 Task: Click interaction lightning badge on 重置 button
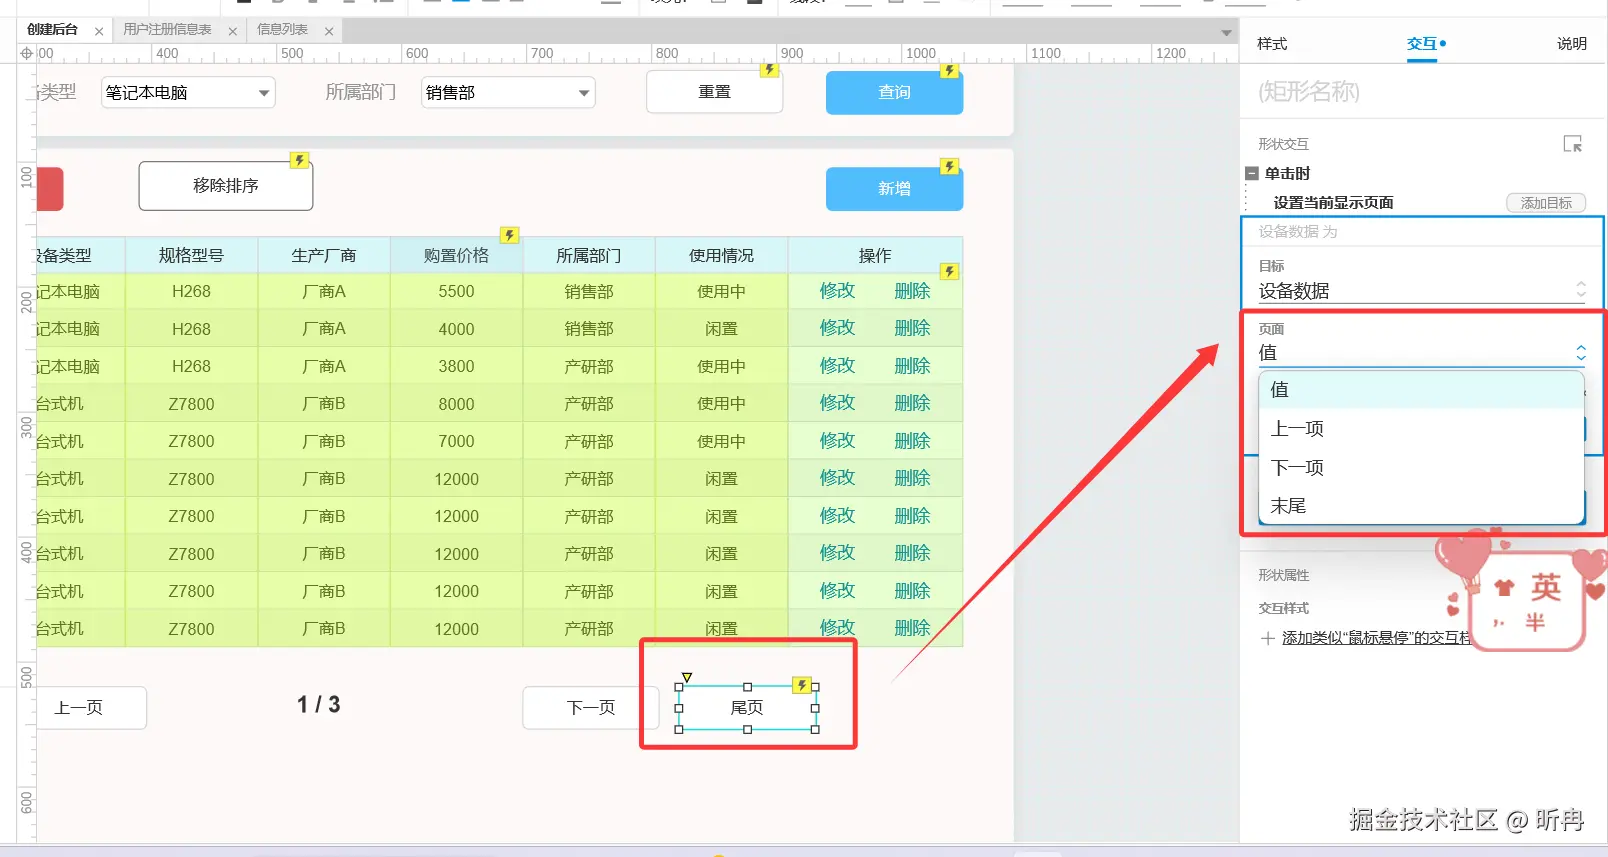point(769,69)
